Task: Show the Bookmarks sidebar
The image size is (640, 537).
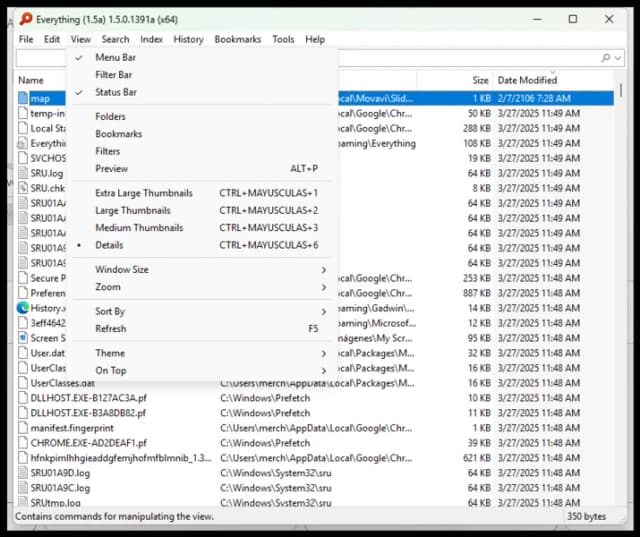Action: (201, 134)
